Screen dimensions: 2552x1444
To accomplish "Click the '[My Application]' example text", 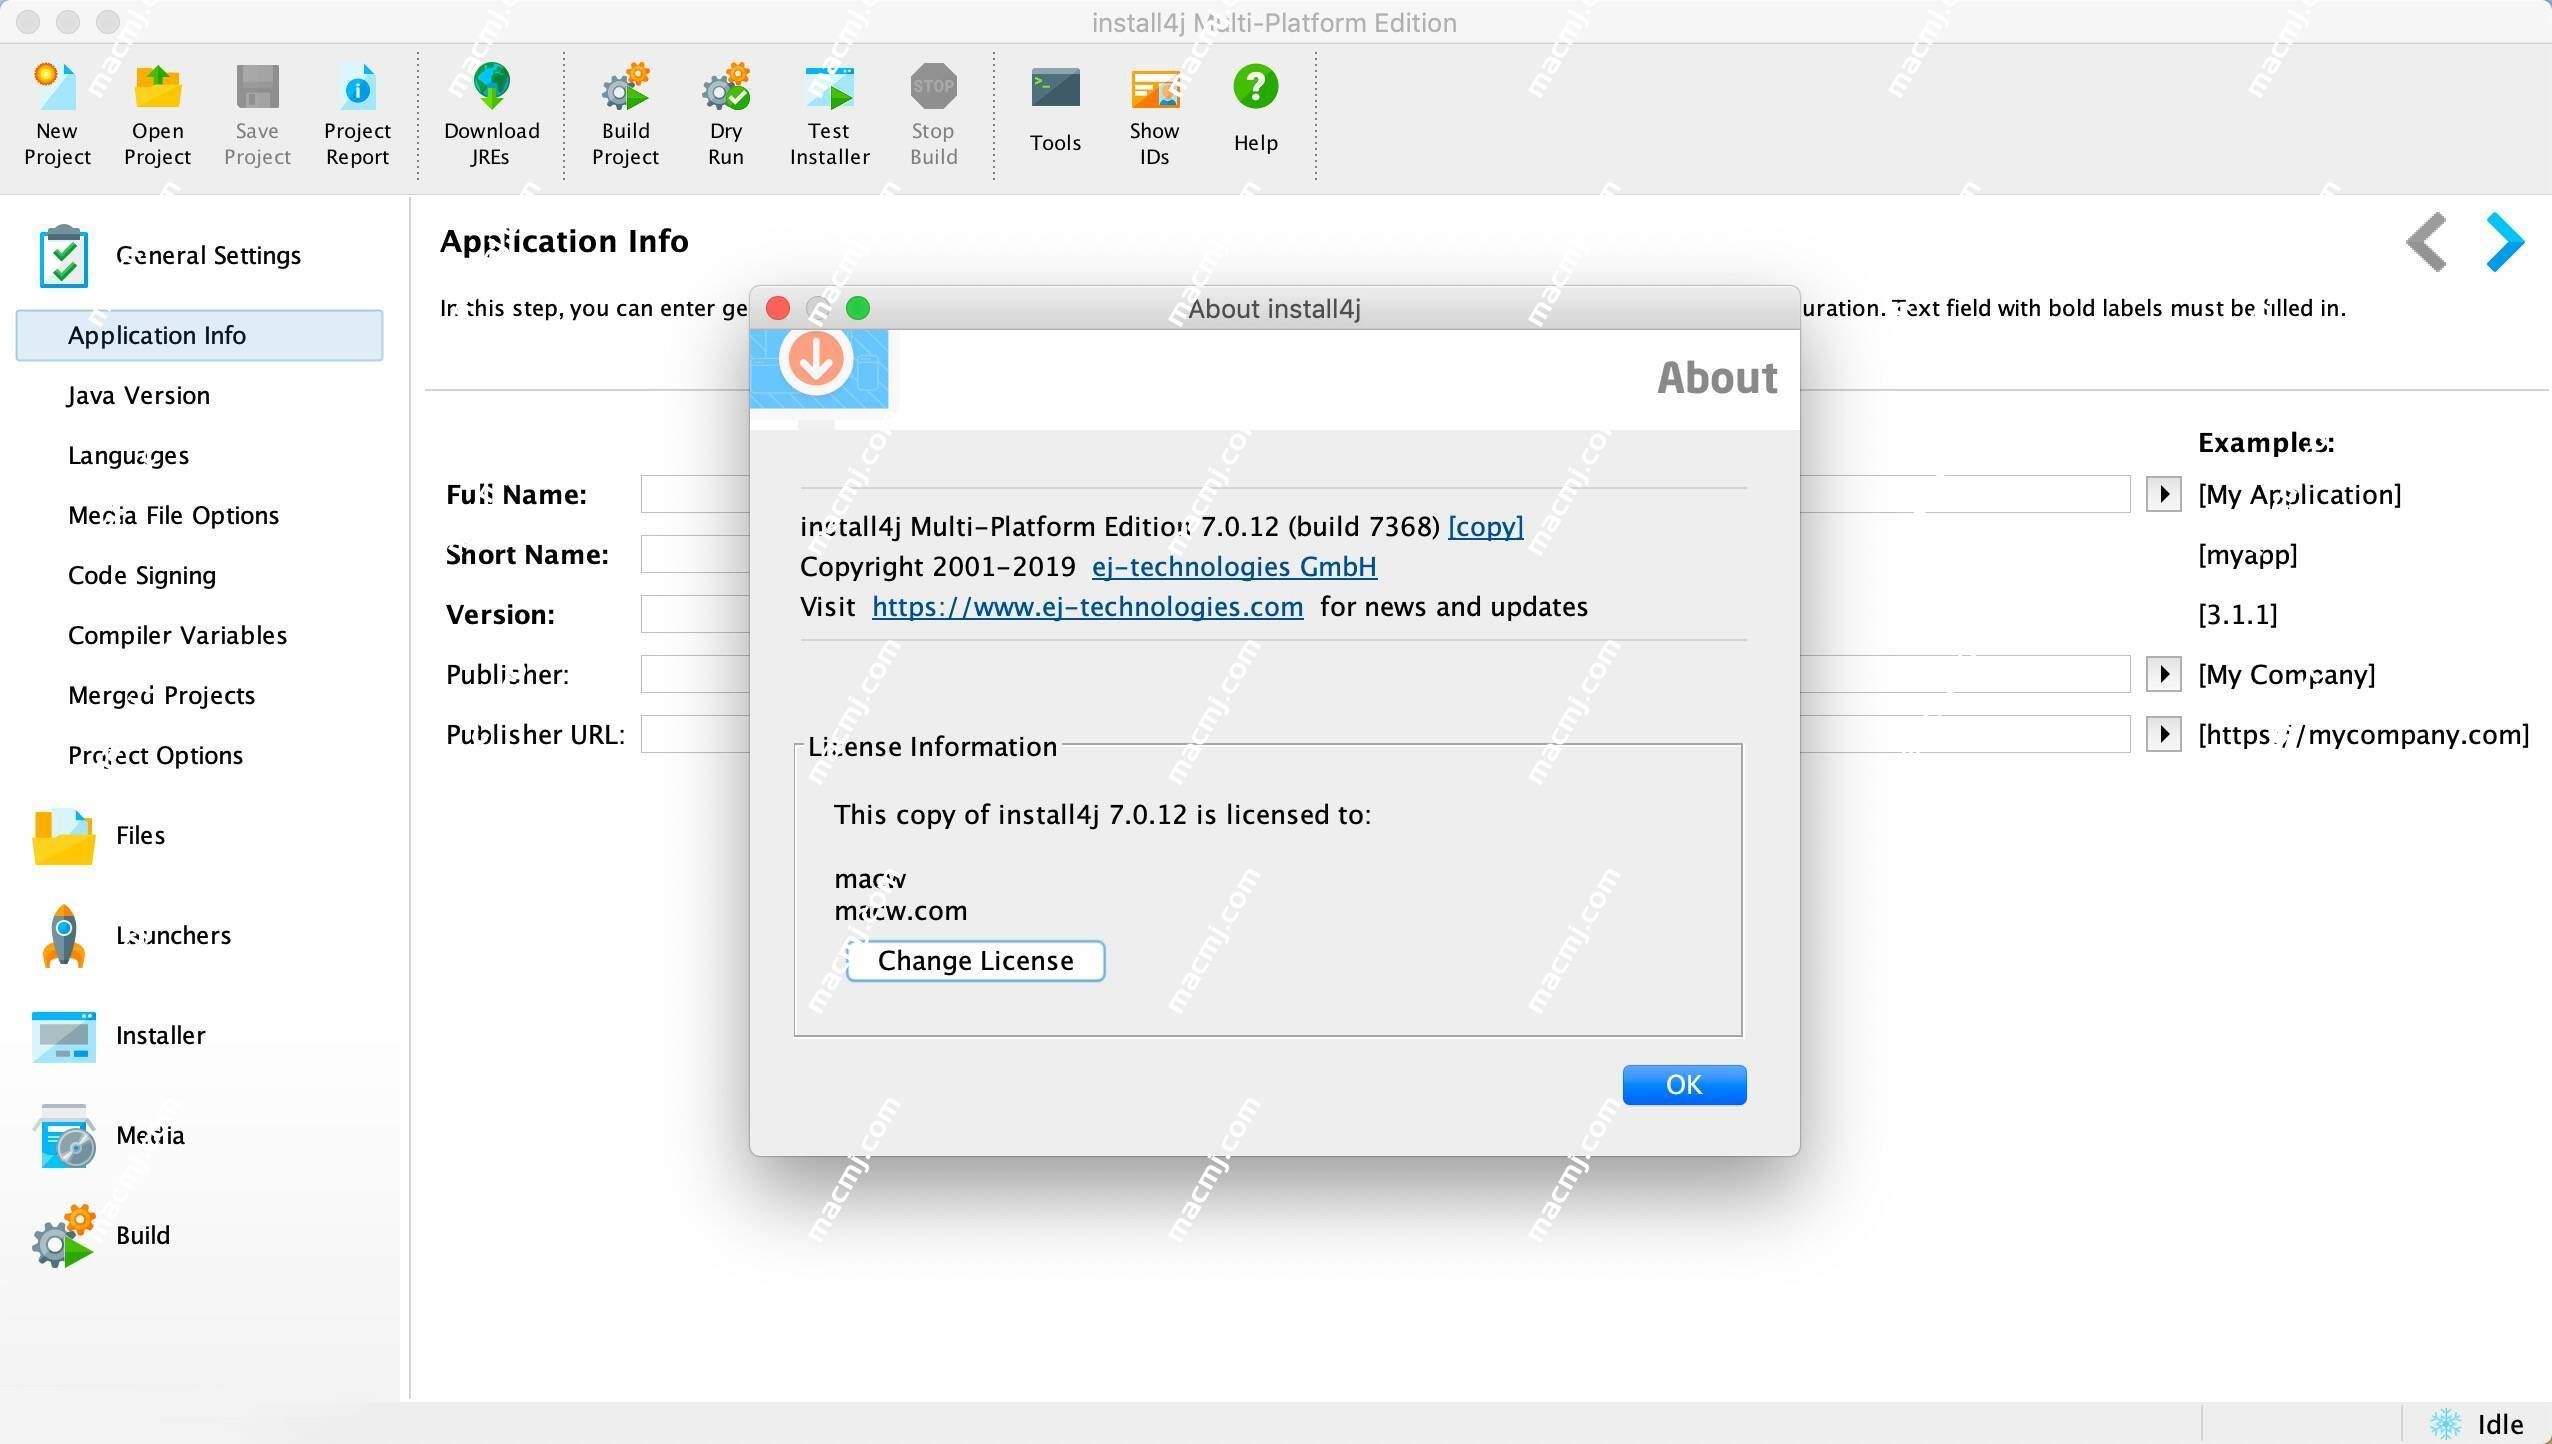I will coord(2299,494).
